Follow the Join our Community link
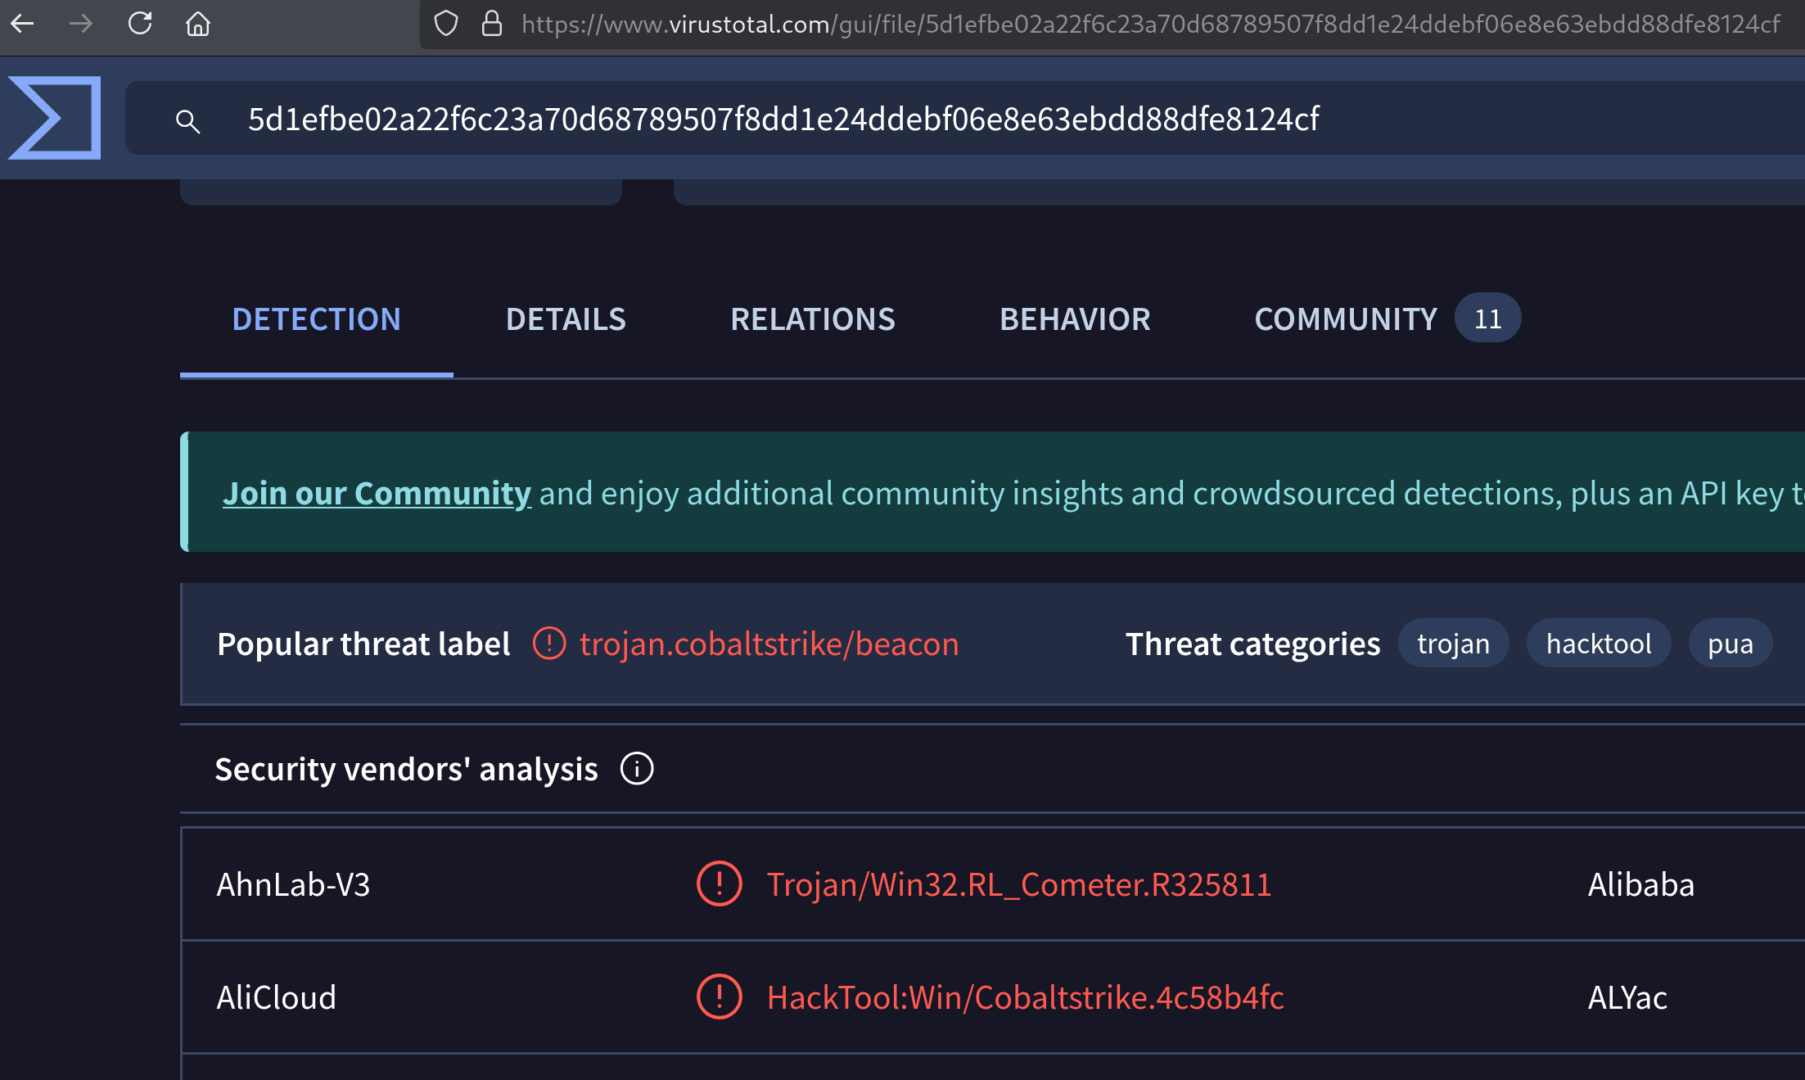This screenshot has height=1080, width=1805. (376, 493)
